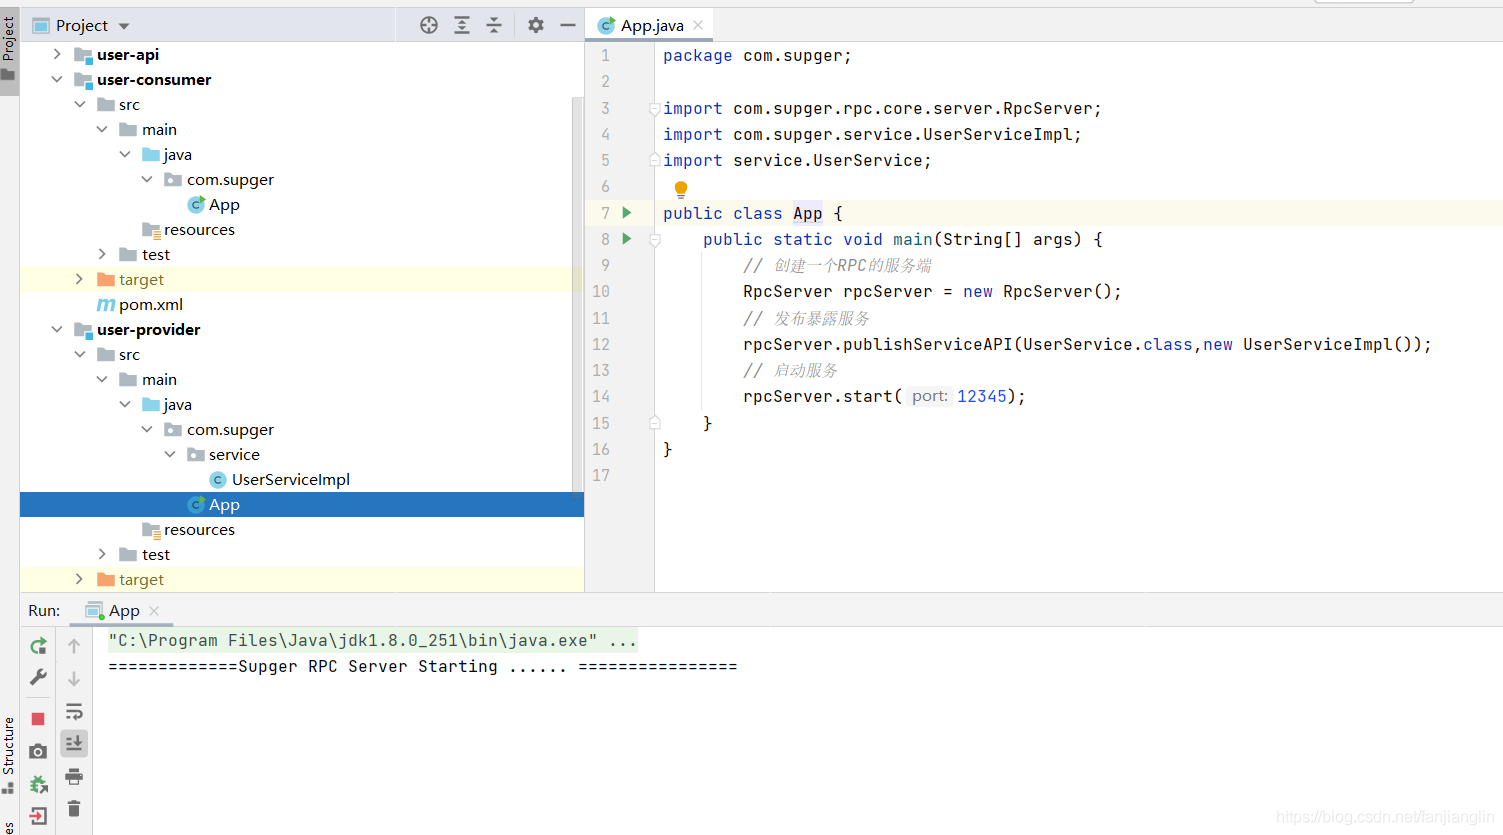The image size is (1503, 835).
Task: Click the Expand All icon in Project panel
Action: (462, 25)
